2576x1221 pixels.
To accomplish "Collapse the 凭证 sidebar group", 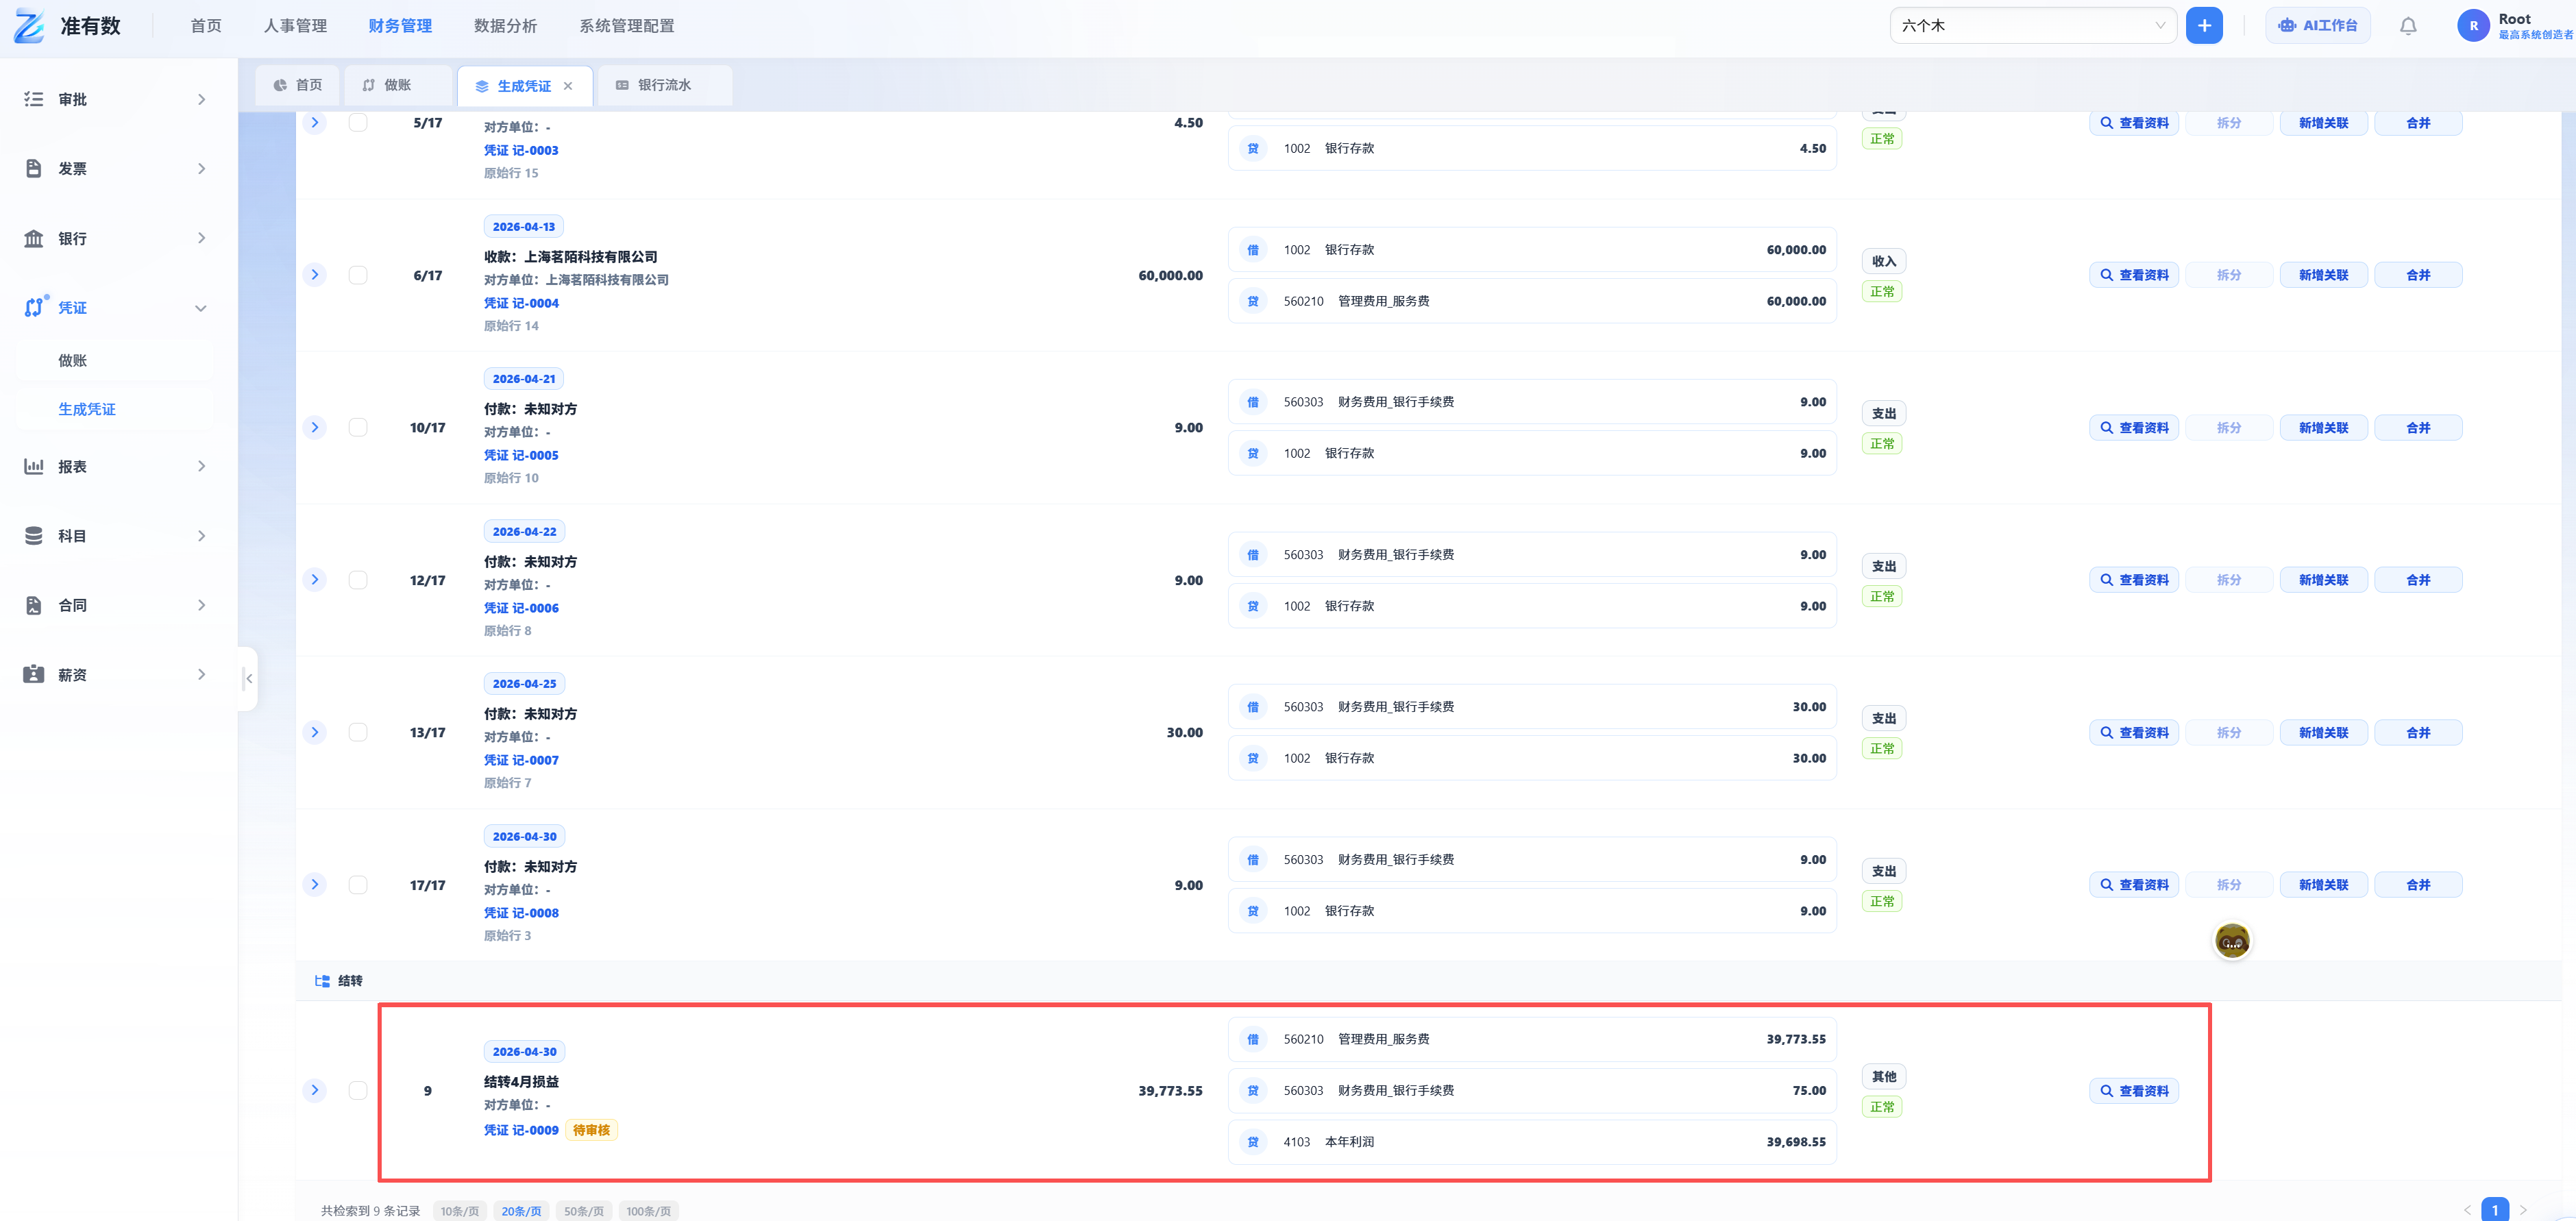I will pyautogui.click(x=201, y=308).
